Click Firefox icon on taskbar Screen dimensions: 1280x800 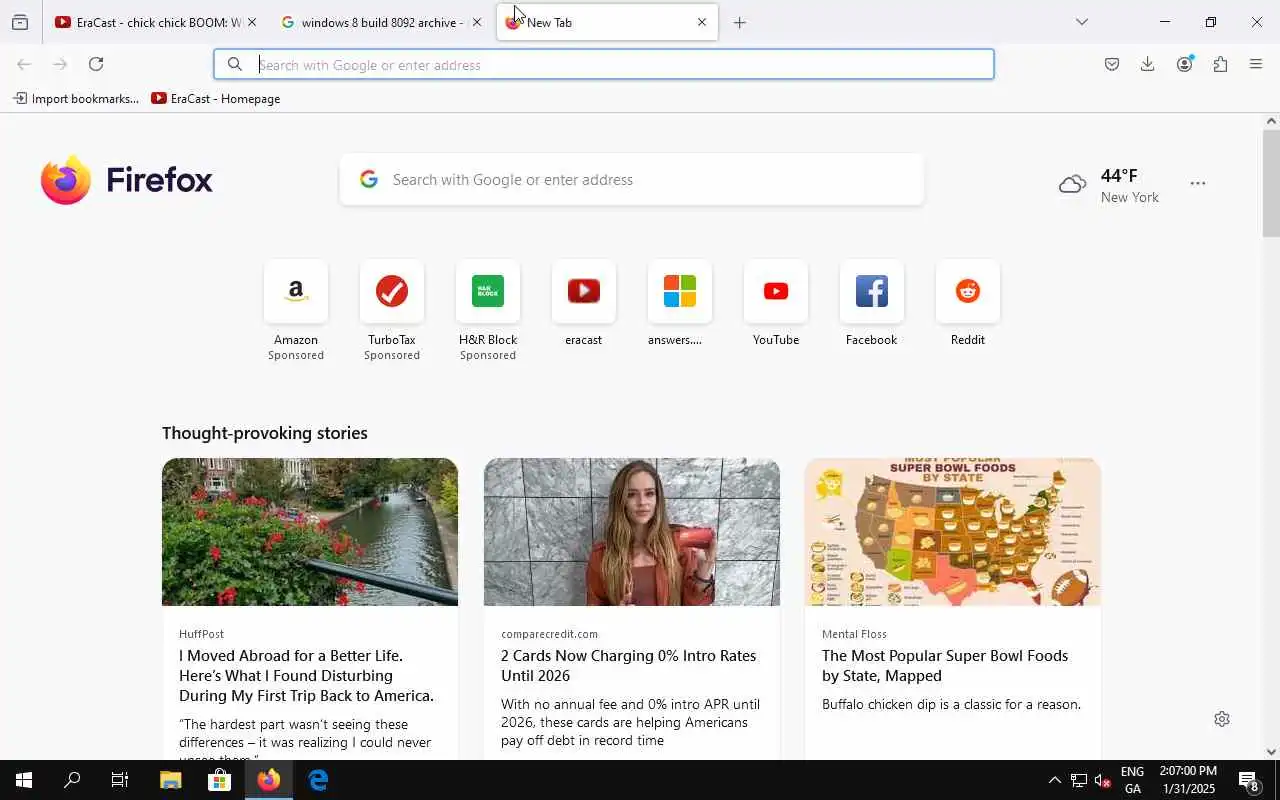[268, 780]
